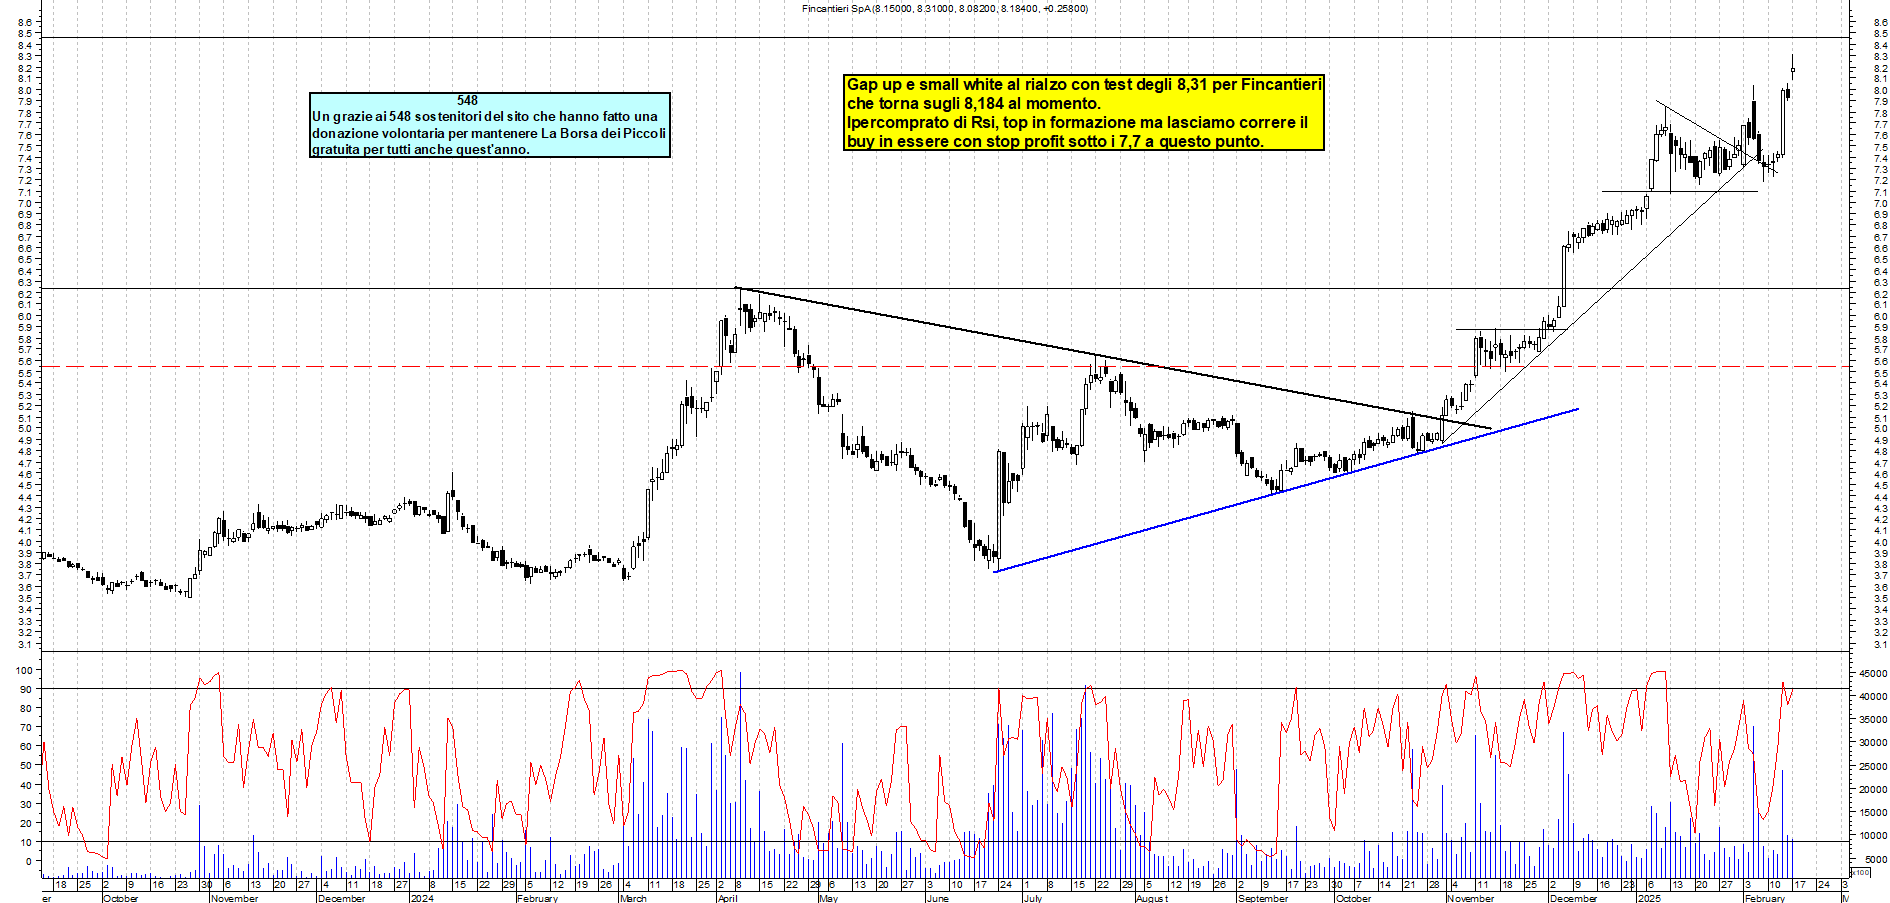This screenshot has width=1890, height=903.
Task: Click the September label on date axis
Action: [1264, 898]
